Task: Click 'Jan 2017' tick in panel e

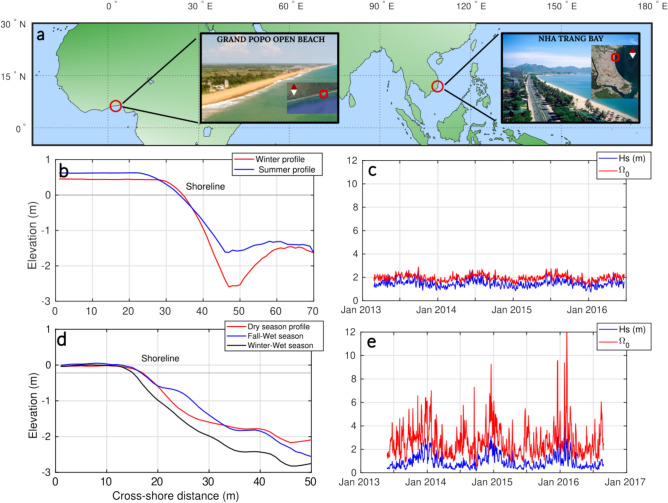Action: [625, 482]
